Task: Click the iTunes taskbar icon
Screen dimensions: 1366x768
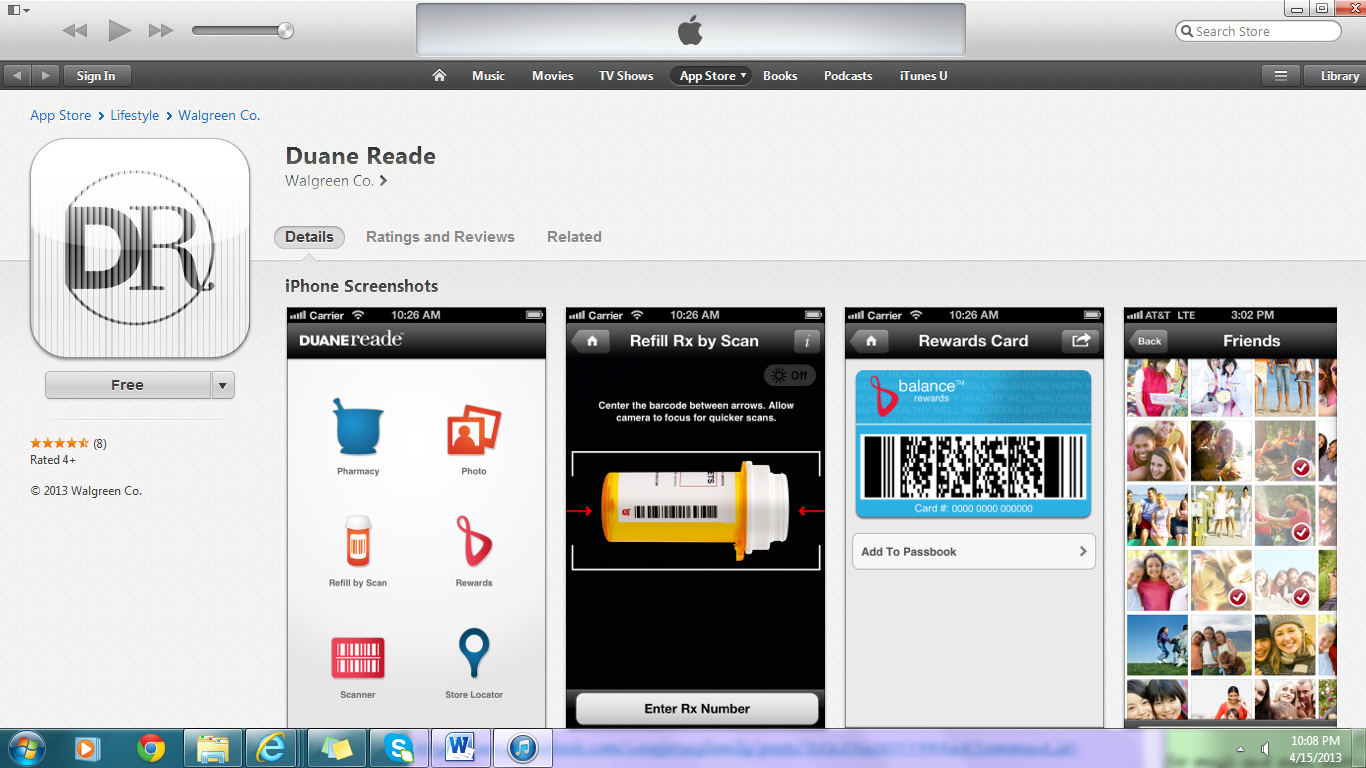Action: coord(523,747)
